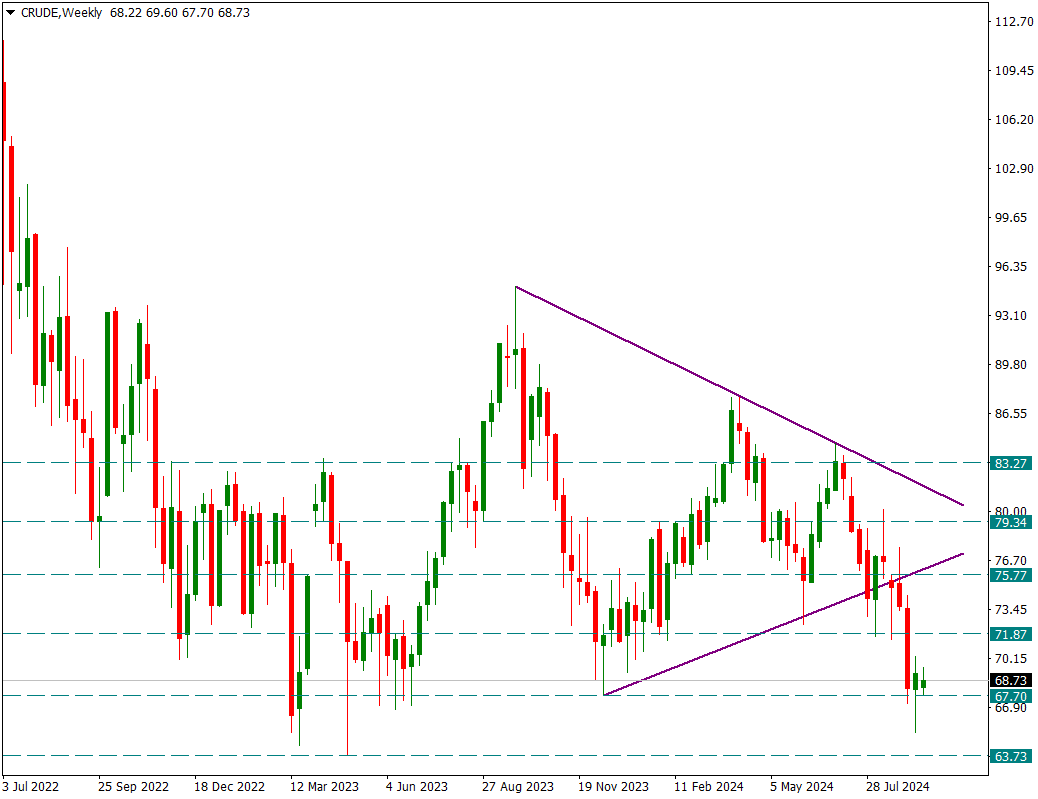Click the 106.20 price scale value
The image size is (1038, 799).
click(1014, 119)
